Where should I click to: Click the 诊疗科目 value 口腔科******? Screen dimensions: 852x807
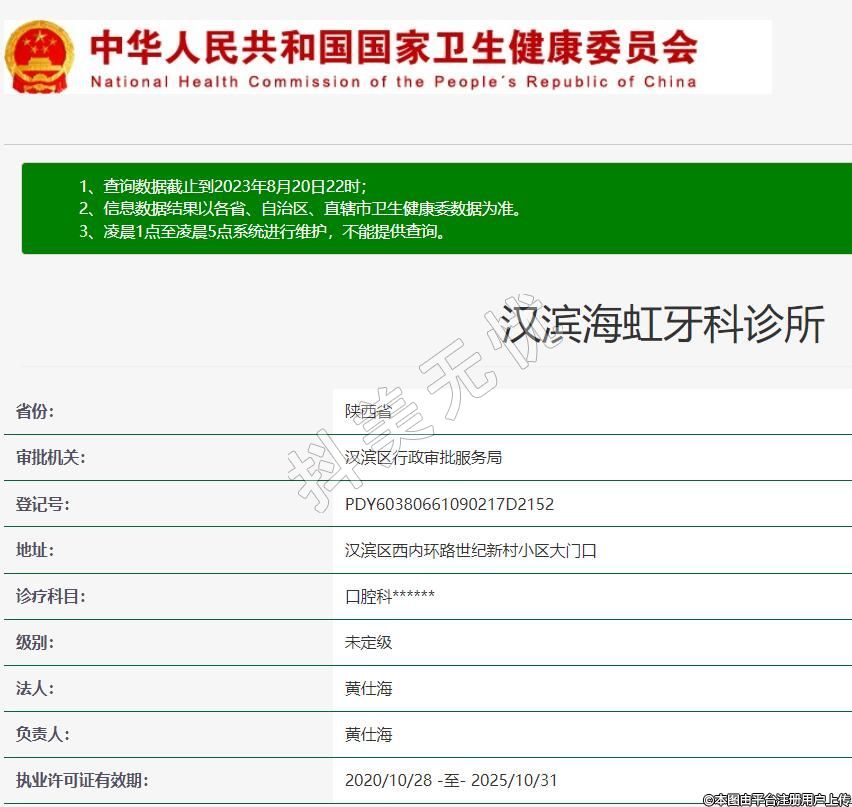click(390, 596)
